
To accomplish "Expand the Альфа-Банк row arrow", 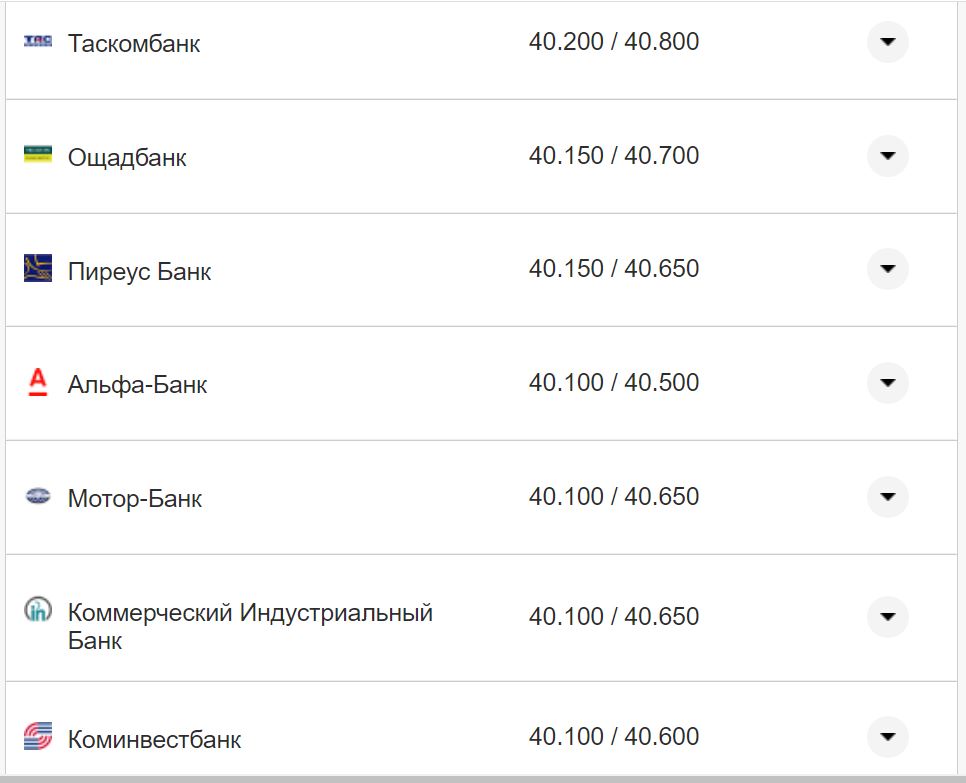I will pos(887,383).
